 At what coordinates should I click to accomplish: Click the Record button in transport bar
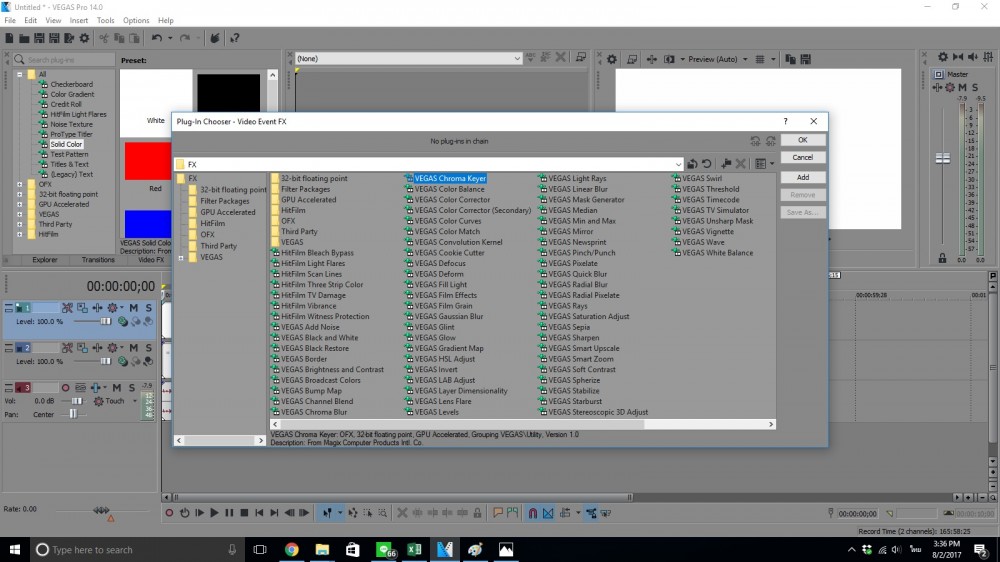[169, 513]
